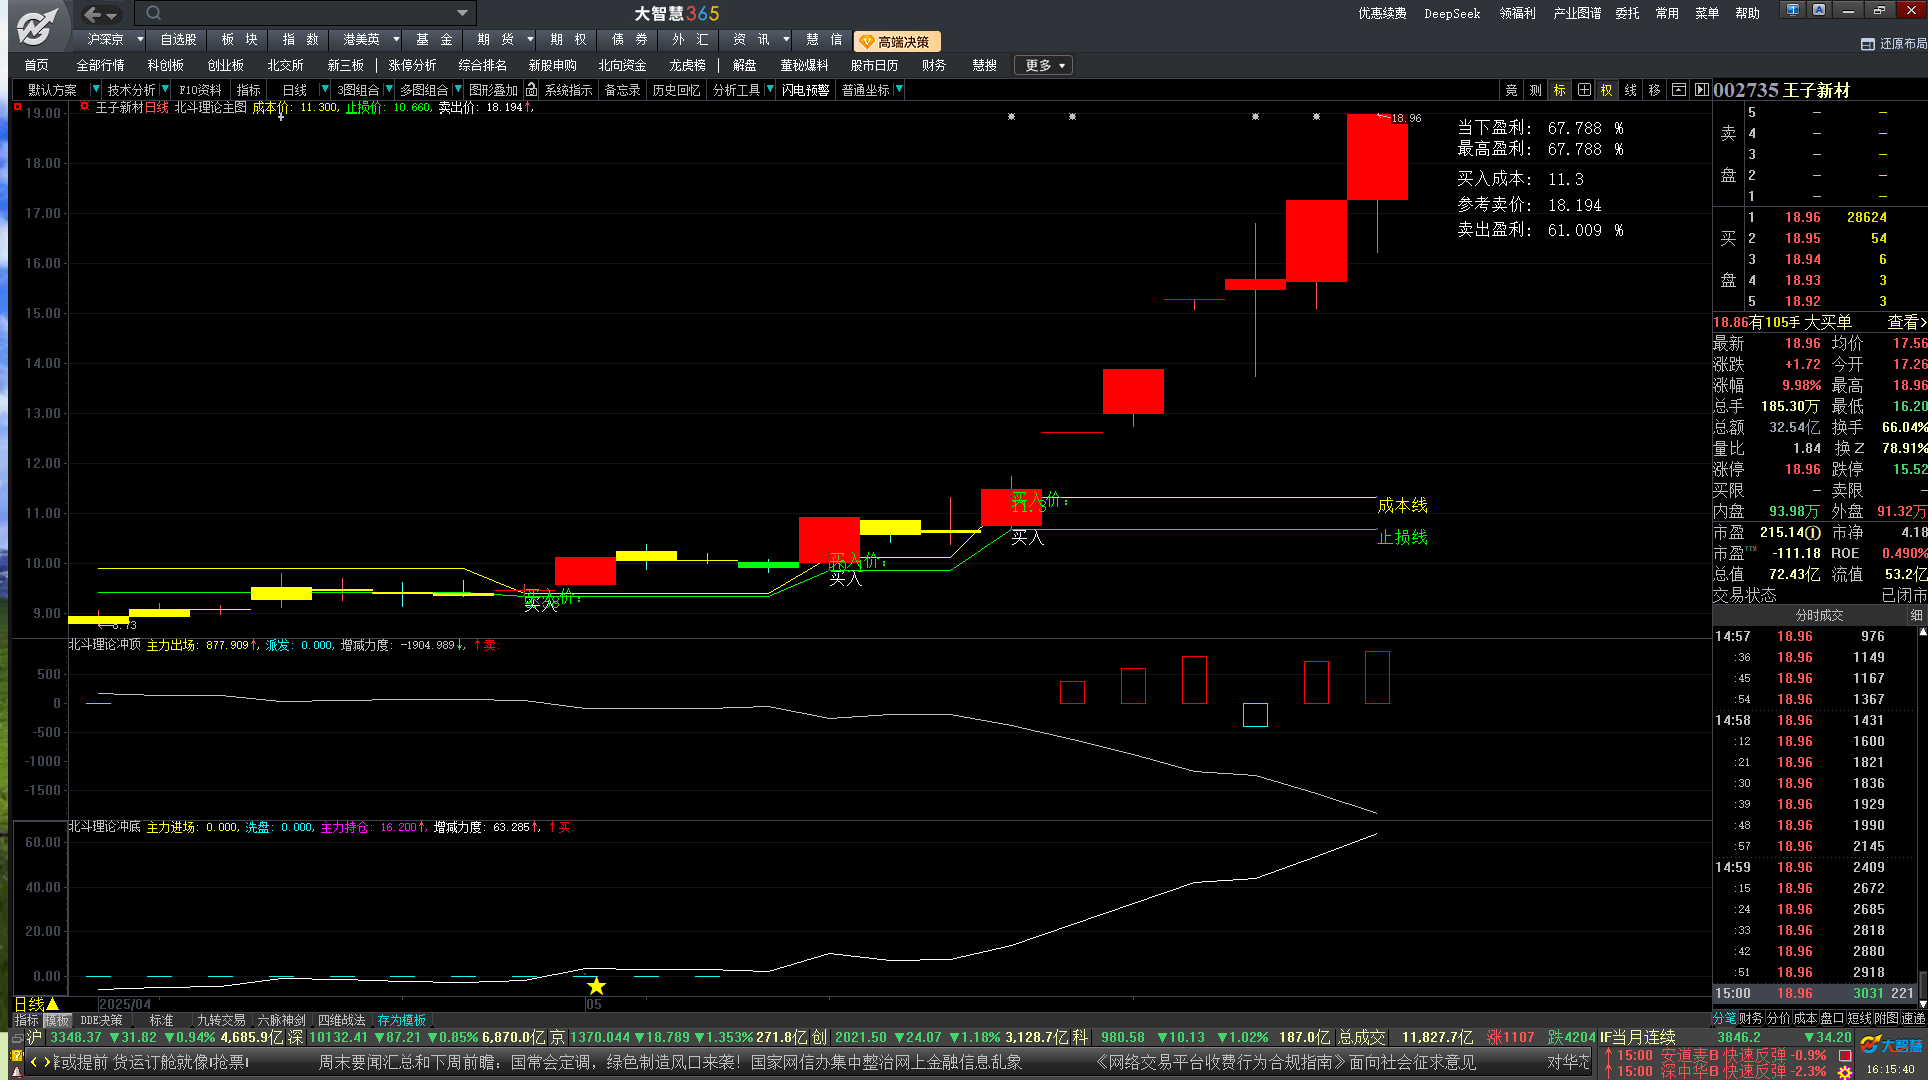This screenshot has width=1928, height=1080.
Task: Click the 竞 chart toolbar icon
Action: coord(1511,90)
